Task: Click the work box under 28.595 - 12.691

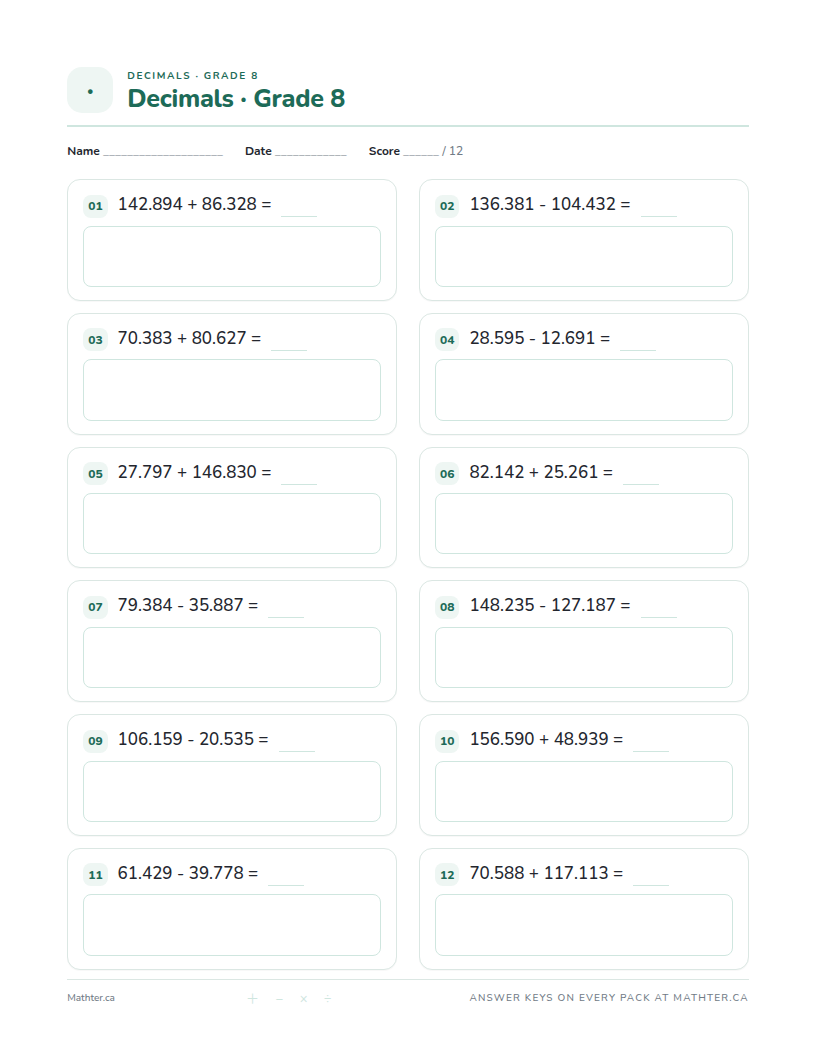Action: [x=584, y=390]
